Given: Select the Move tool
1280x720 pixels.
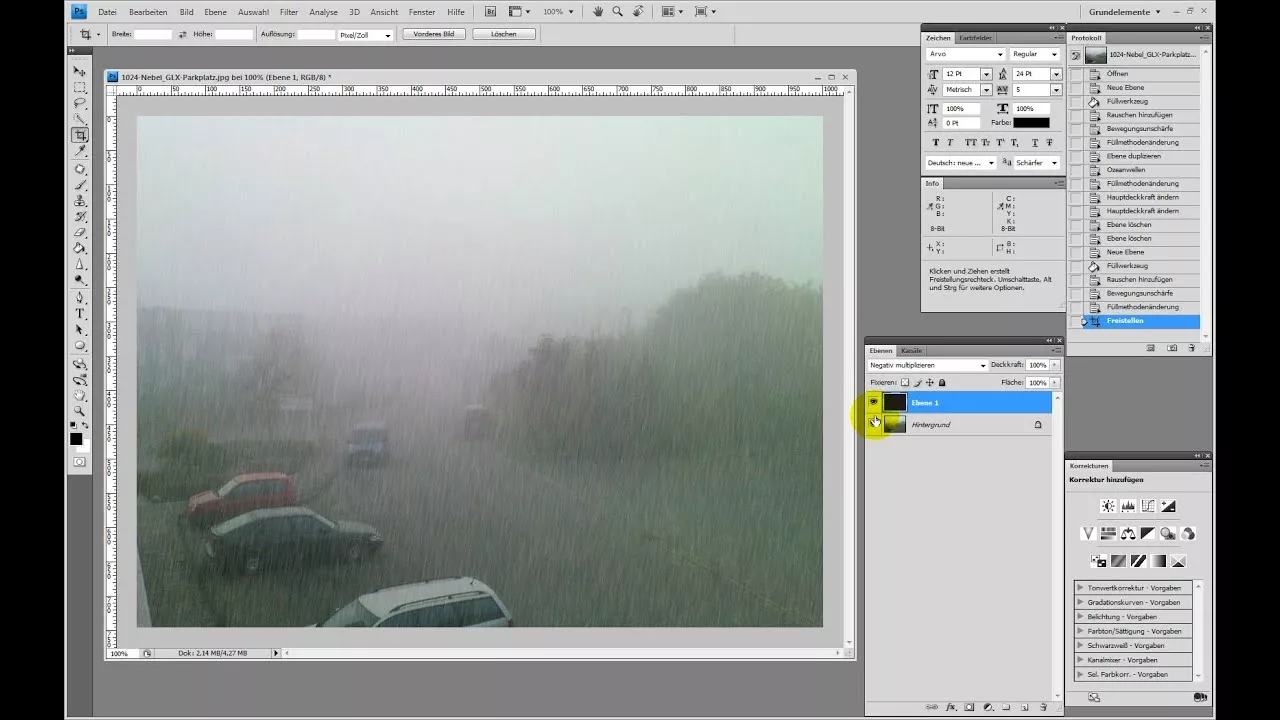Looking at the screenshot, I should (x=80, y=72).
